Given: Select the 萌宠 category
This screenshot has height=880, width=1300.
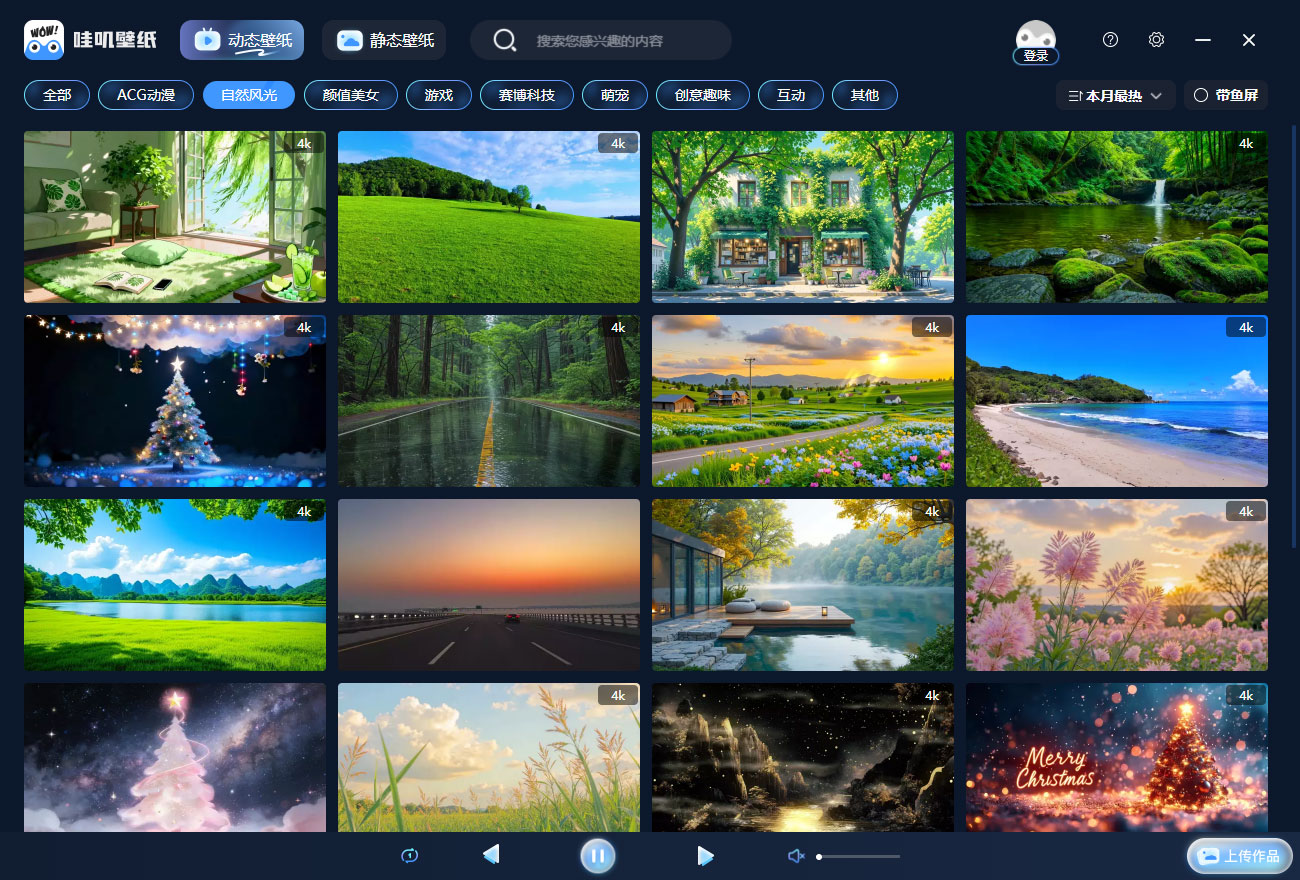Looking at the screenshot, I should tap(615, 95).
